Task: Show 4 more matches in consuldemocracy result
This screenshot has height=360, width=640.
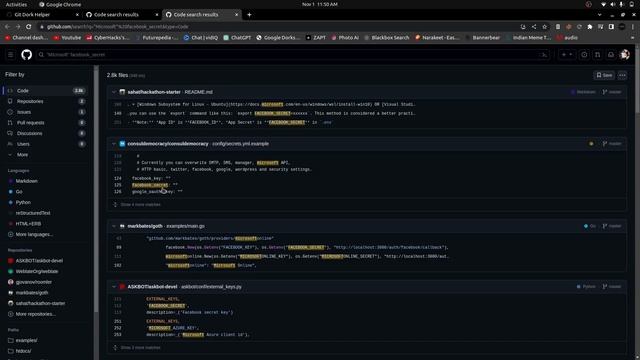Action: point(140,204)
